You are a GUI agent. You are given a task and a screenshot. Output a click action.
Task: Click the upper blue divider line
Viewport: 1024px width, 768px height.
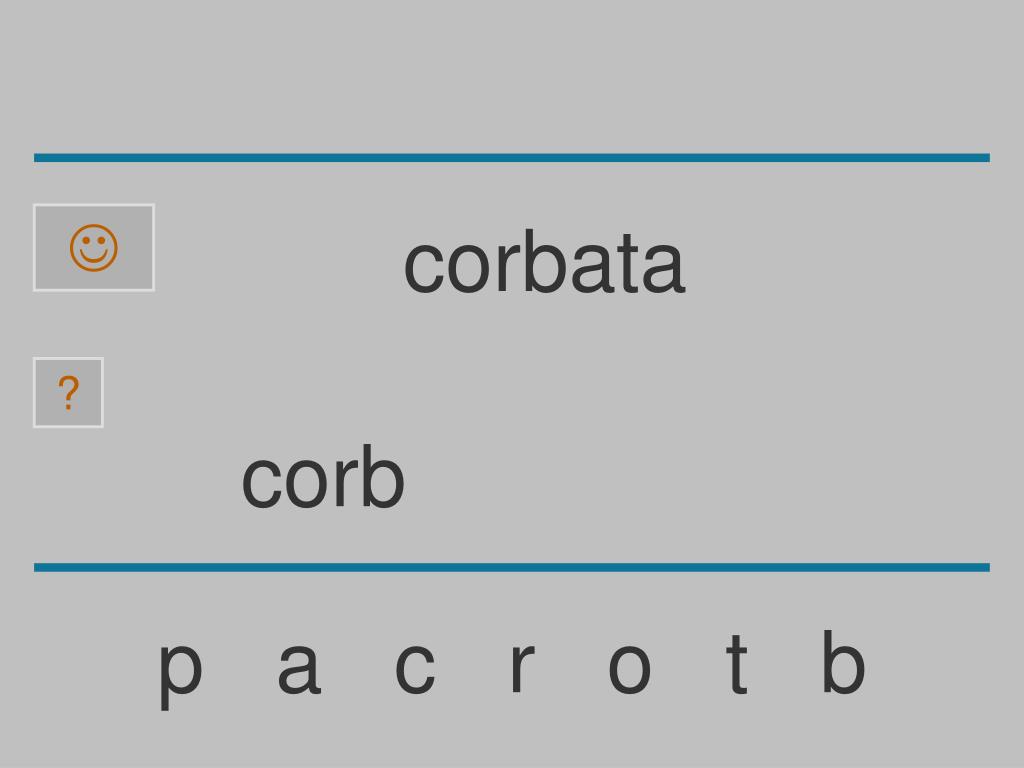coord(512,157)
